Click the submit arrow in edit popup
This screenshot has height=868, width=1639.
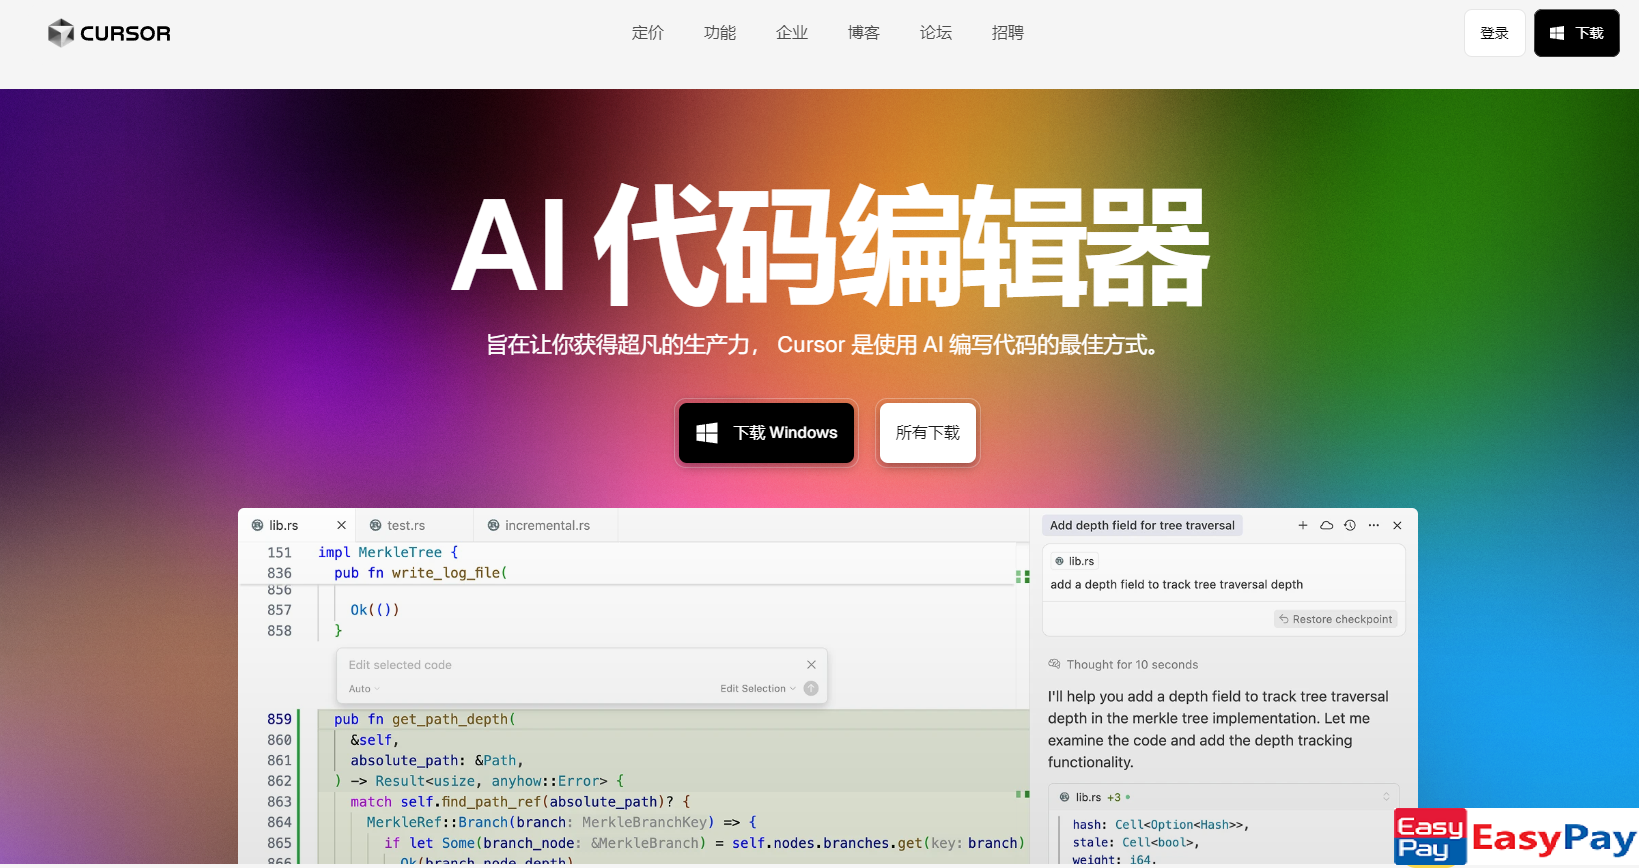point(811,689)
